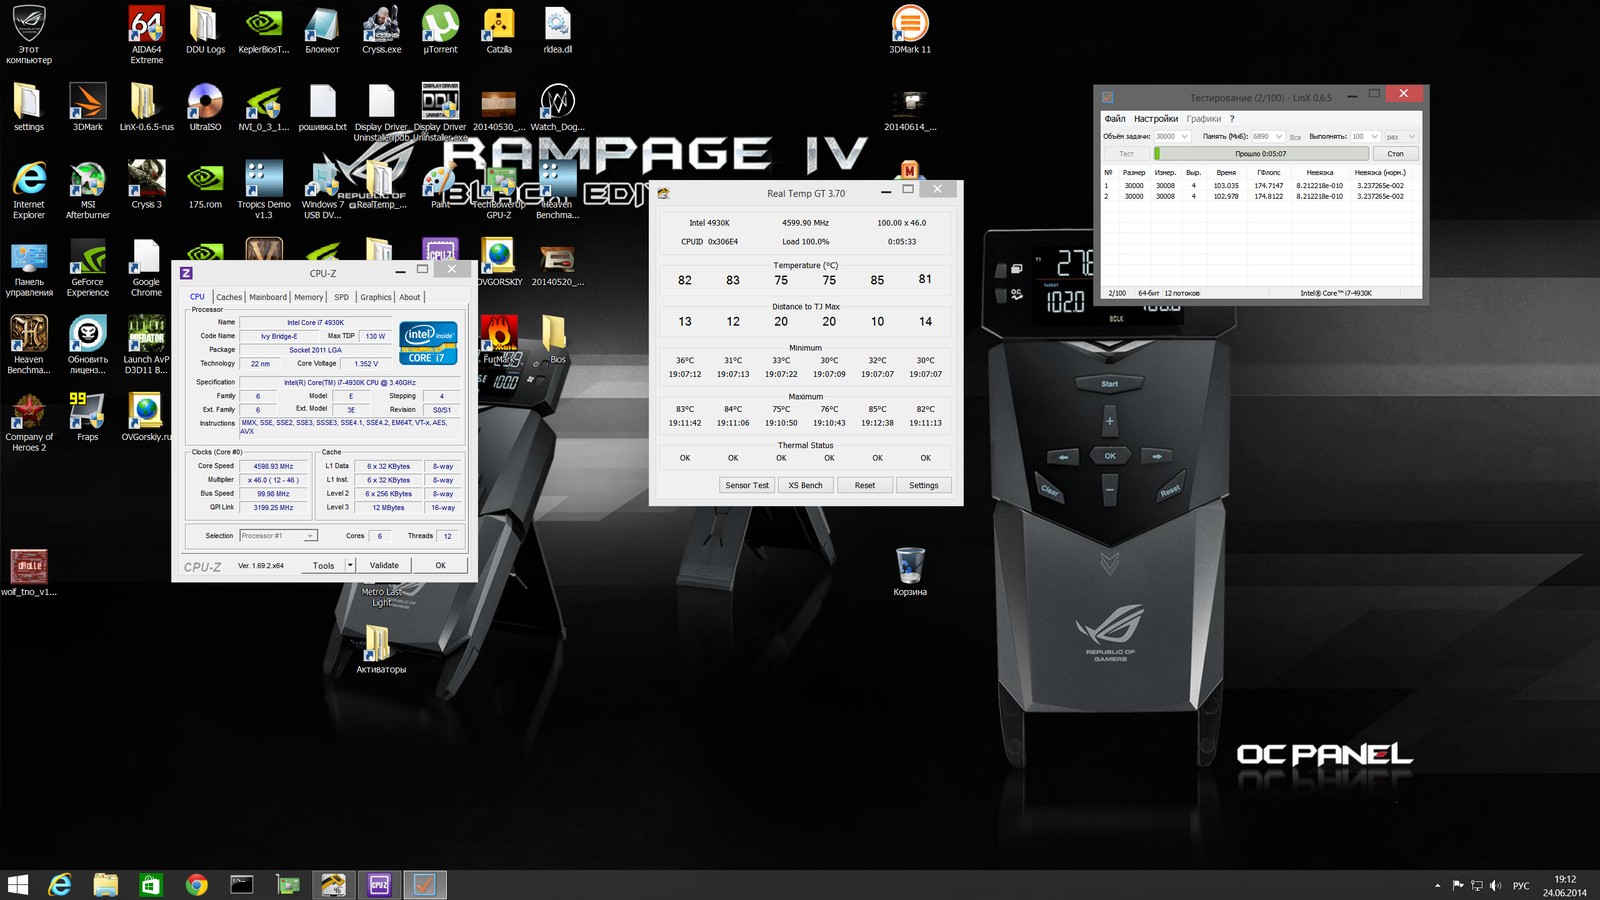Click the Стоп button in LinX
Viewport: 1600px width, 900px height.
click(x=1396, y=154)
